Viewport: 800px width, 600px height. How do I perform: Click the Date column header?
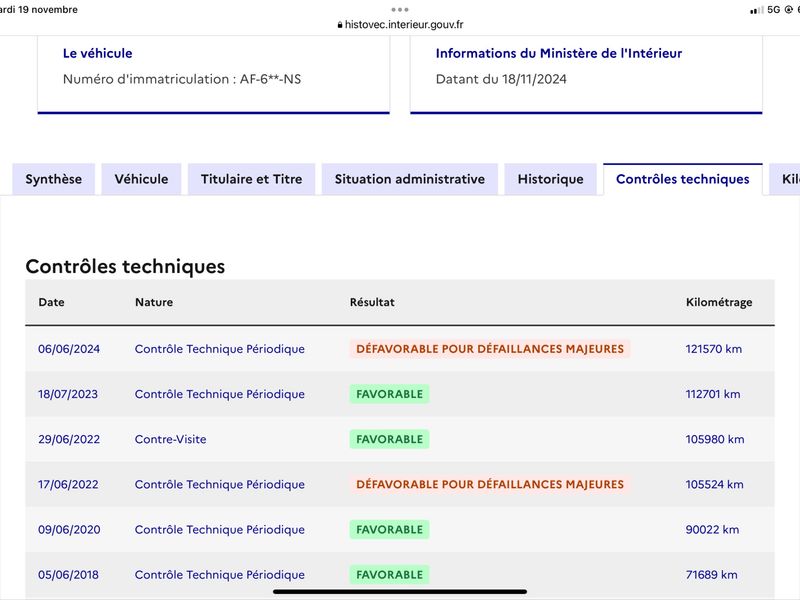(52, 302)
